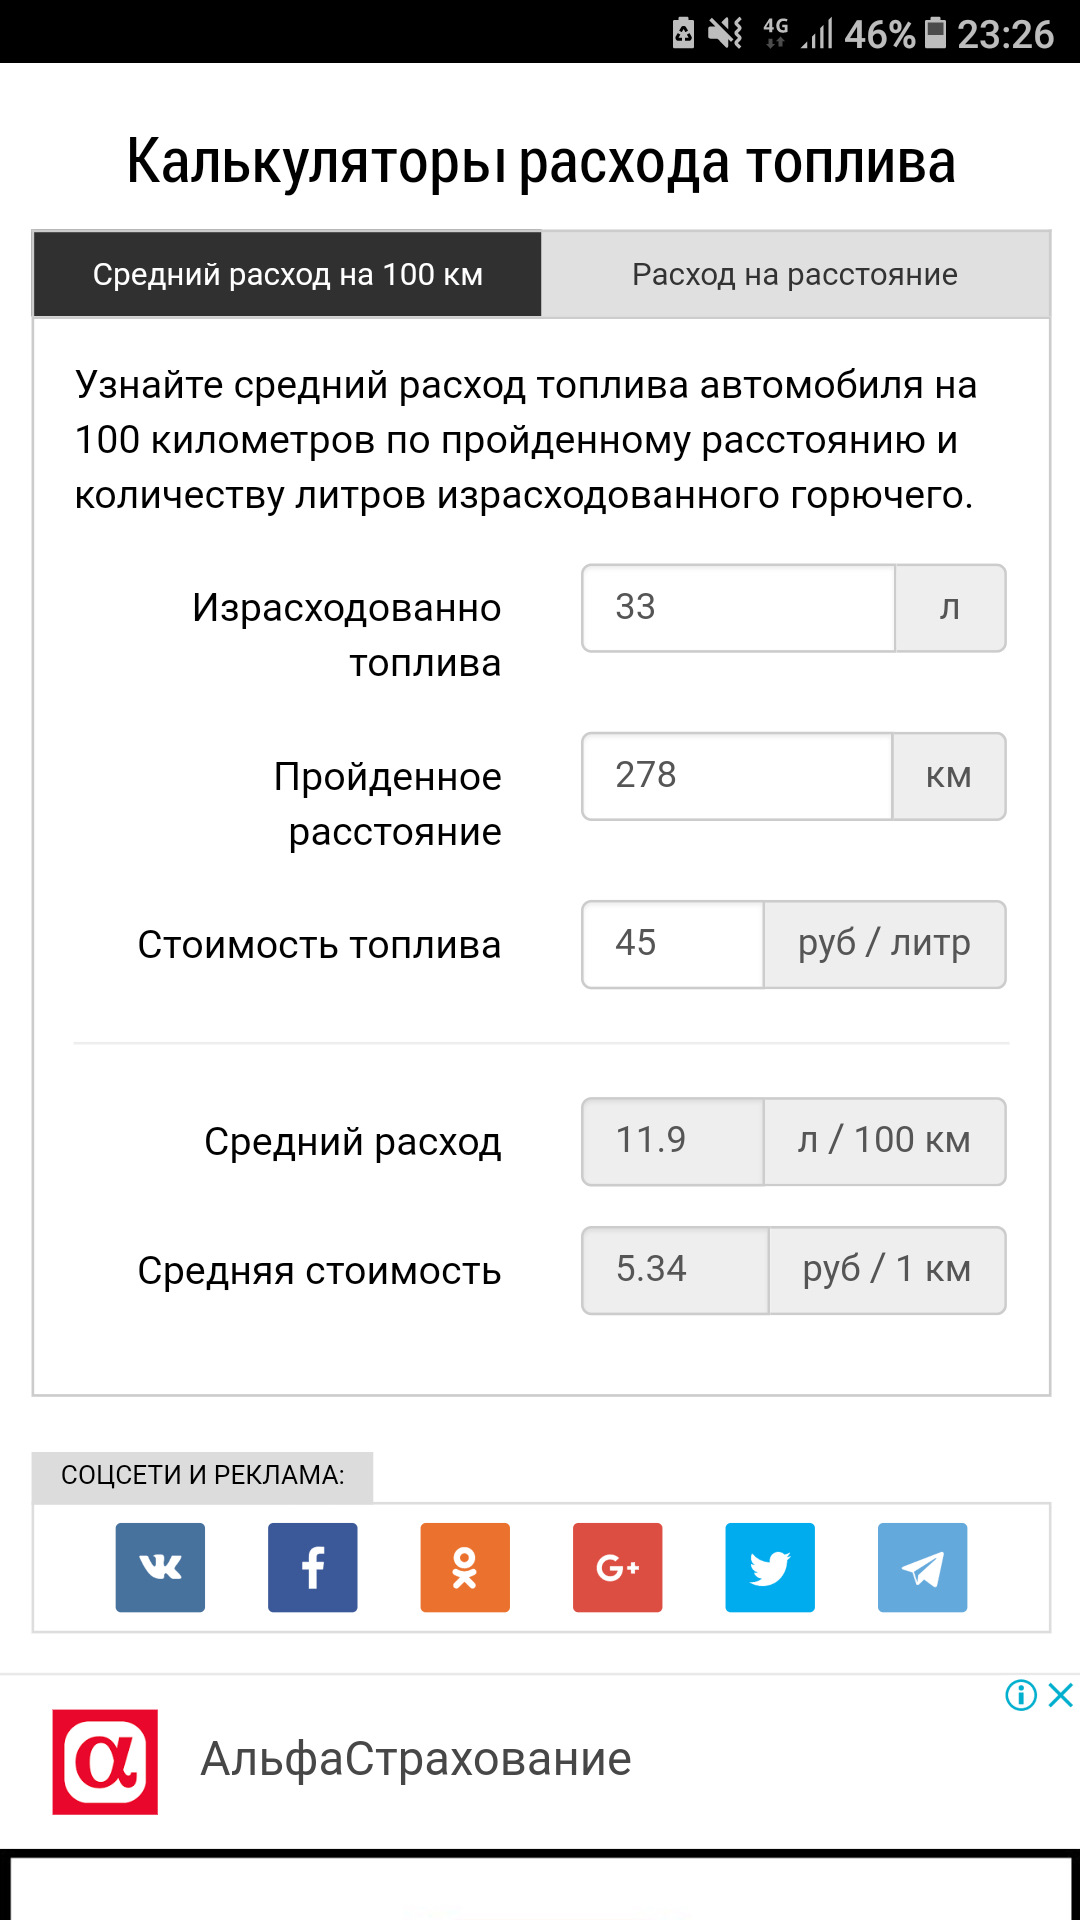Open the АльфаСтрахование ad link
This screenshot has width=1080, height=1920.
416,1759
